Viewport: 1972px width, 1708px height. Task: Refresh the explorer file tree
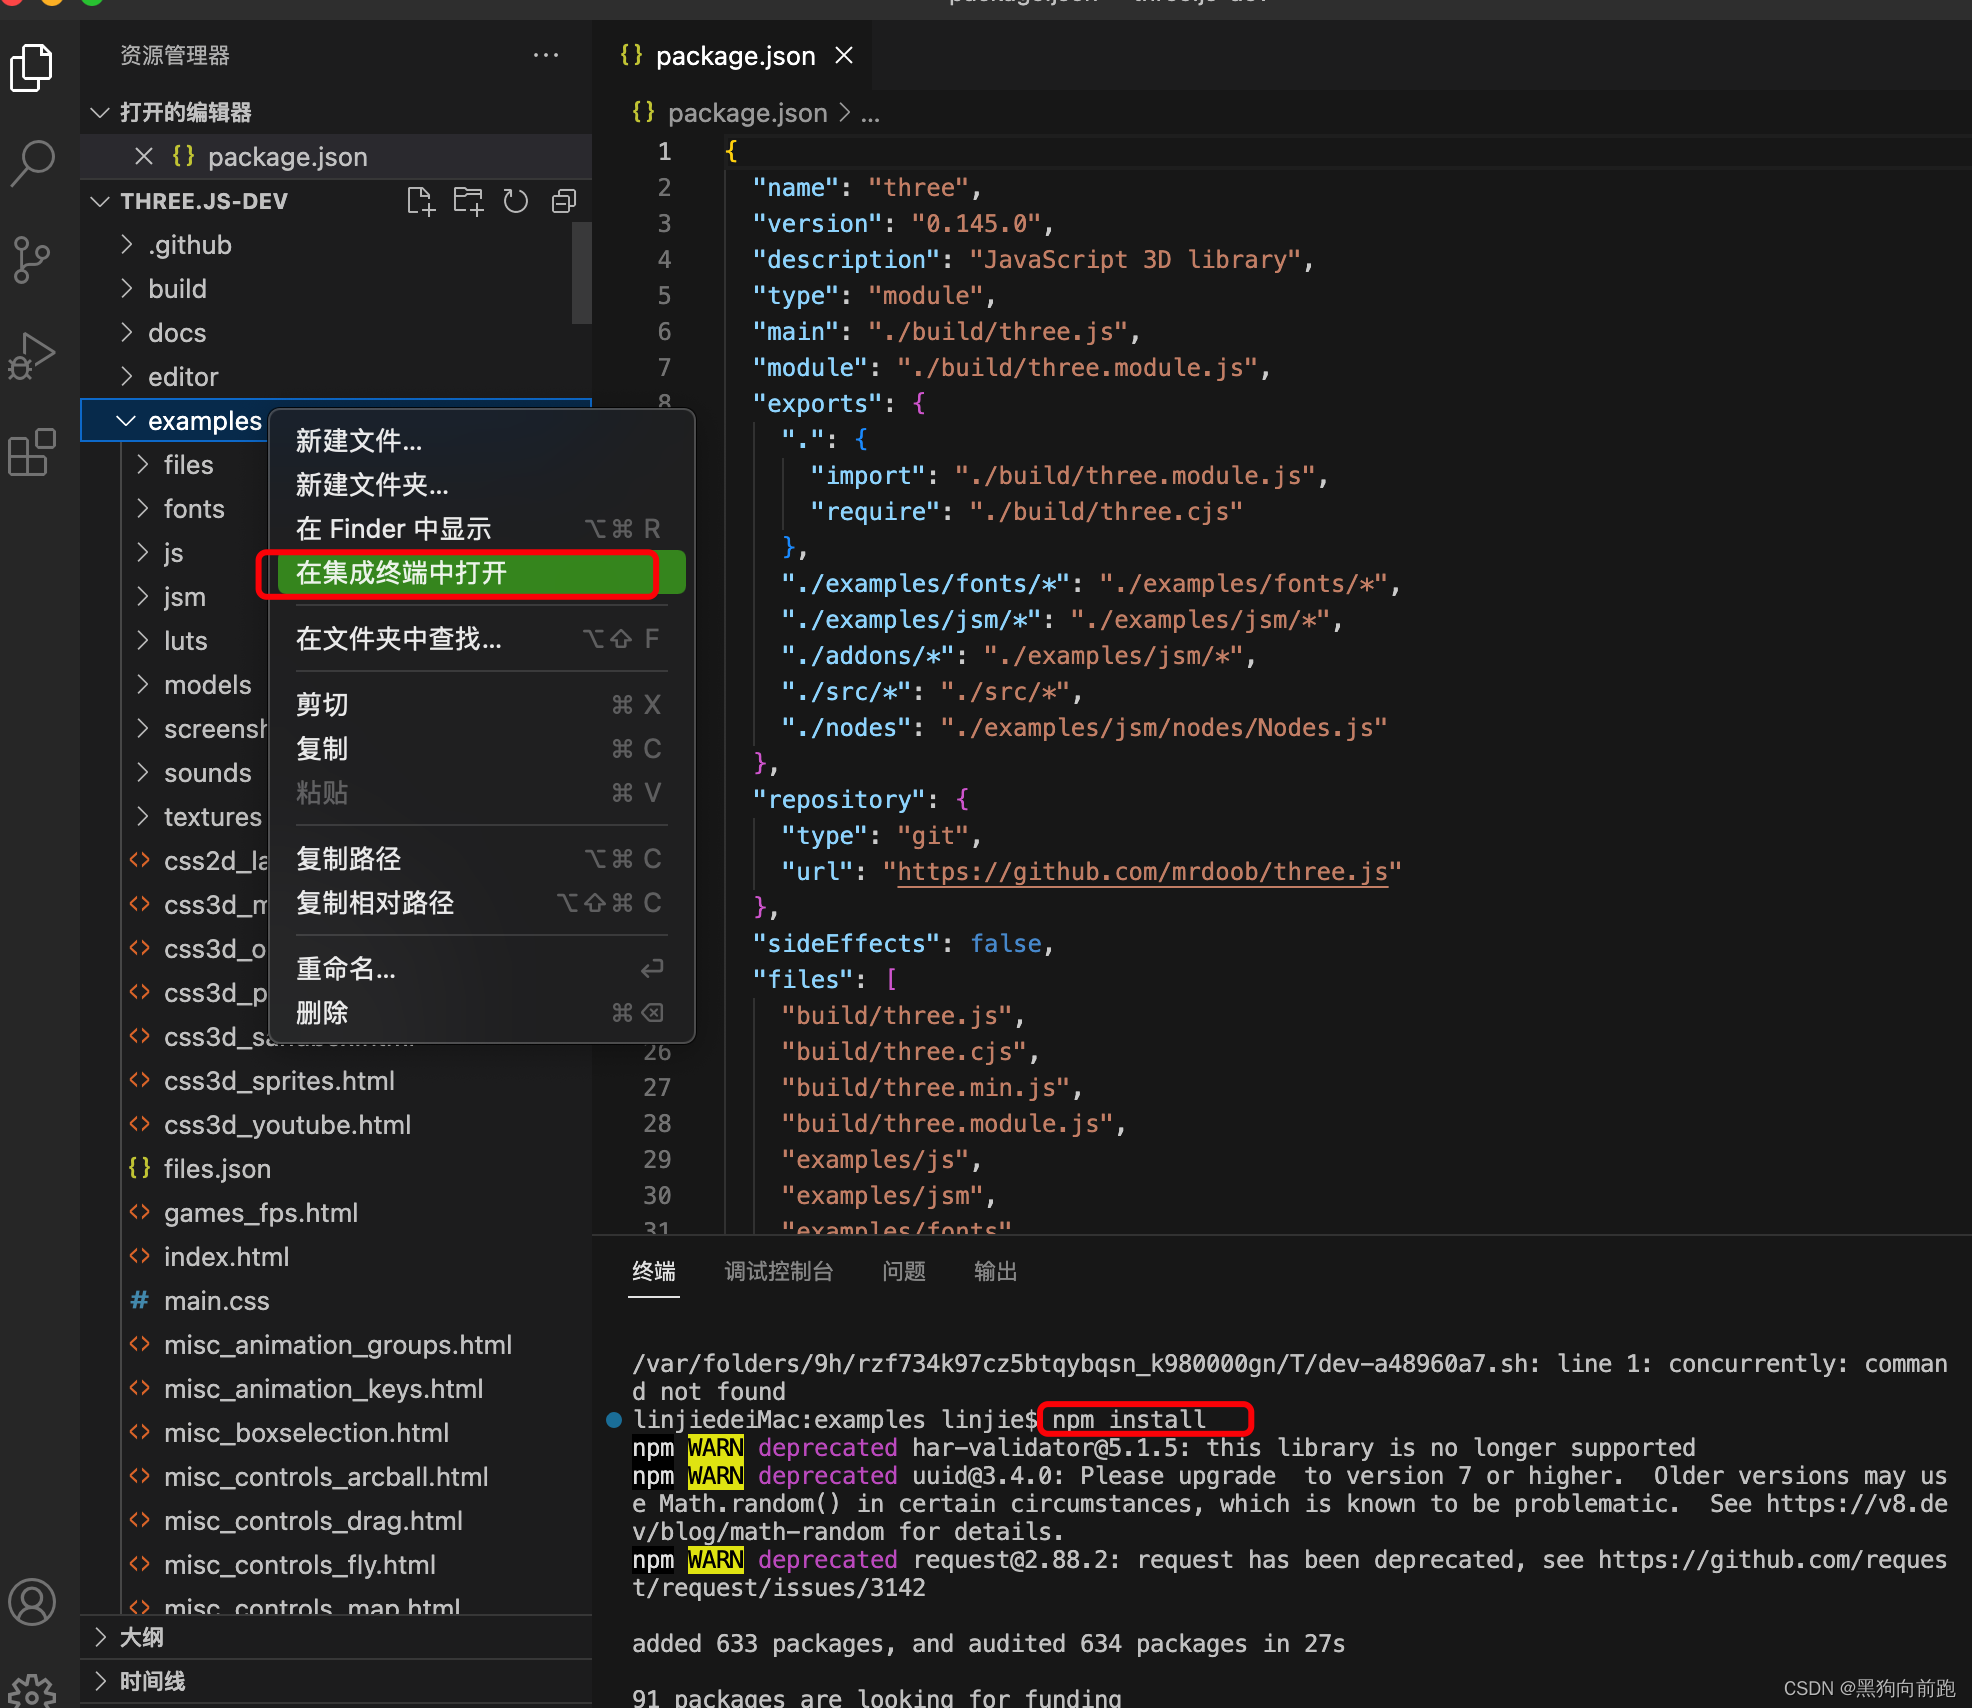coord(516,201)
